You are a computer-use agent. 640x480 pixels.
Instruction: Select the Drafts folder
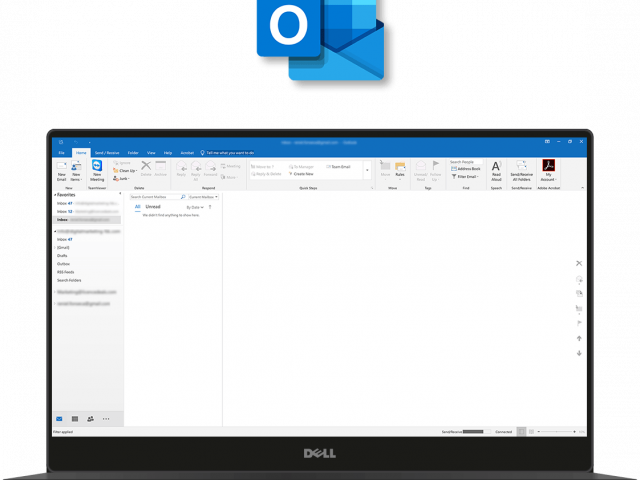(62, 256)
